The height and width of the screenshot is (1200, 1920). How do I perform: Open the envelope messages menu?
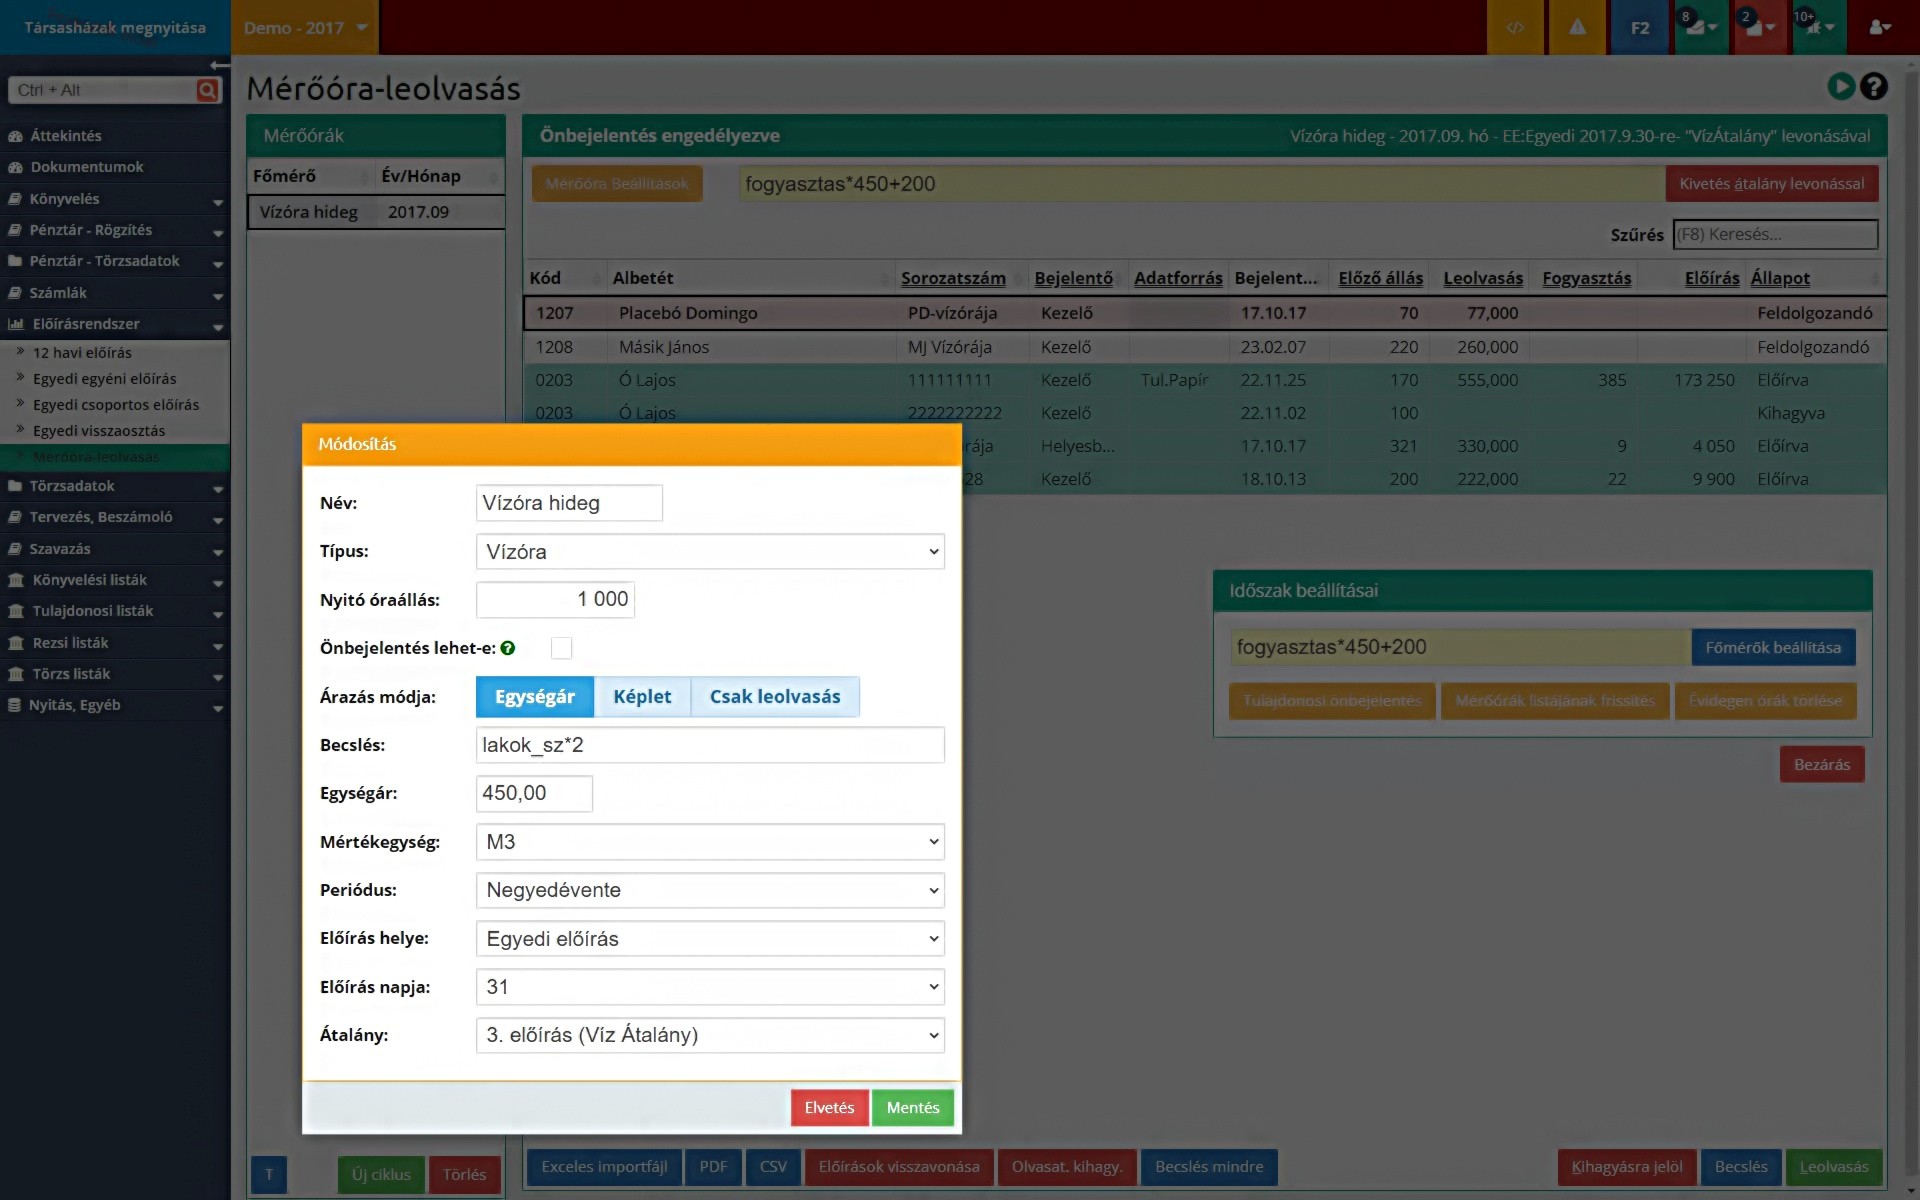(1700, 27)
